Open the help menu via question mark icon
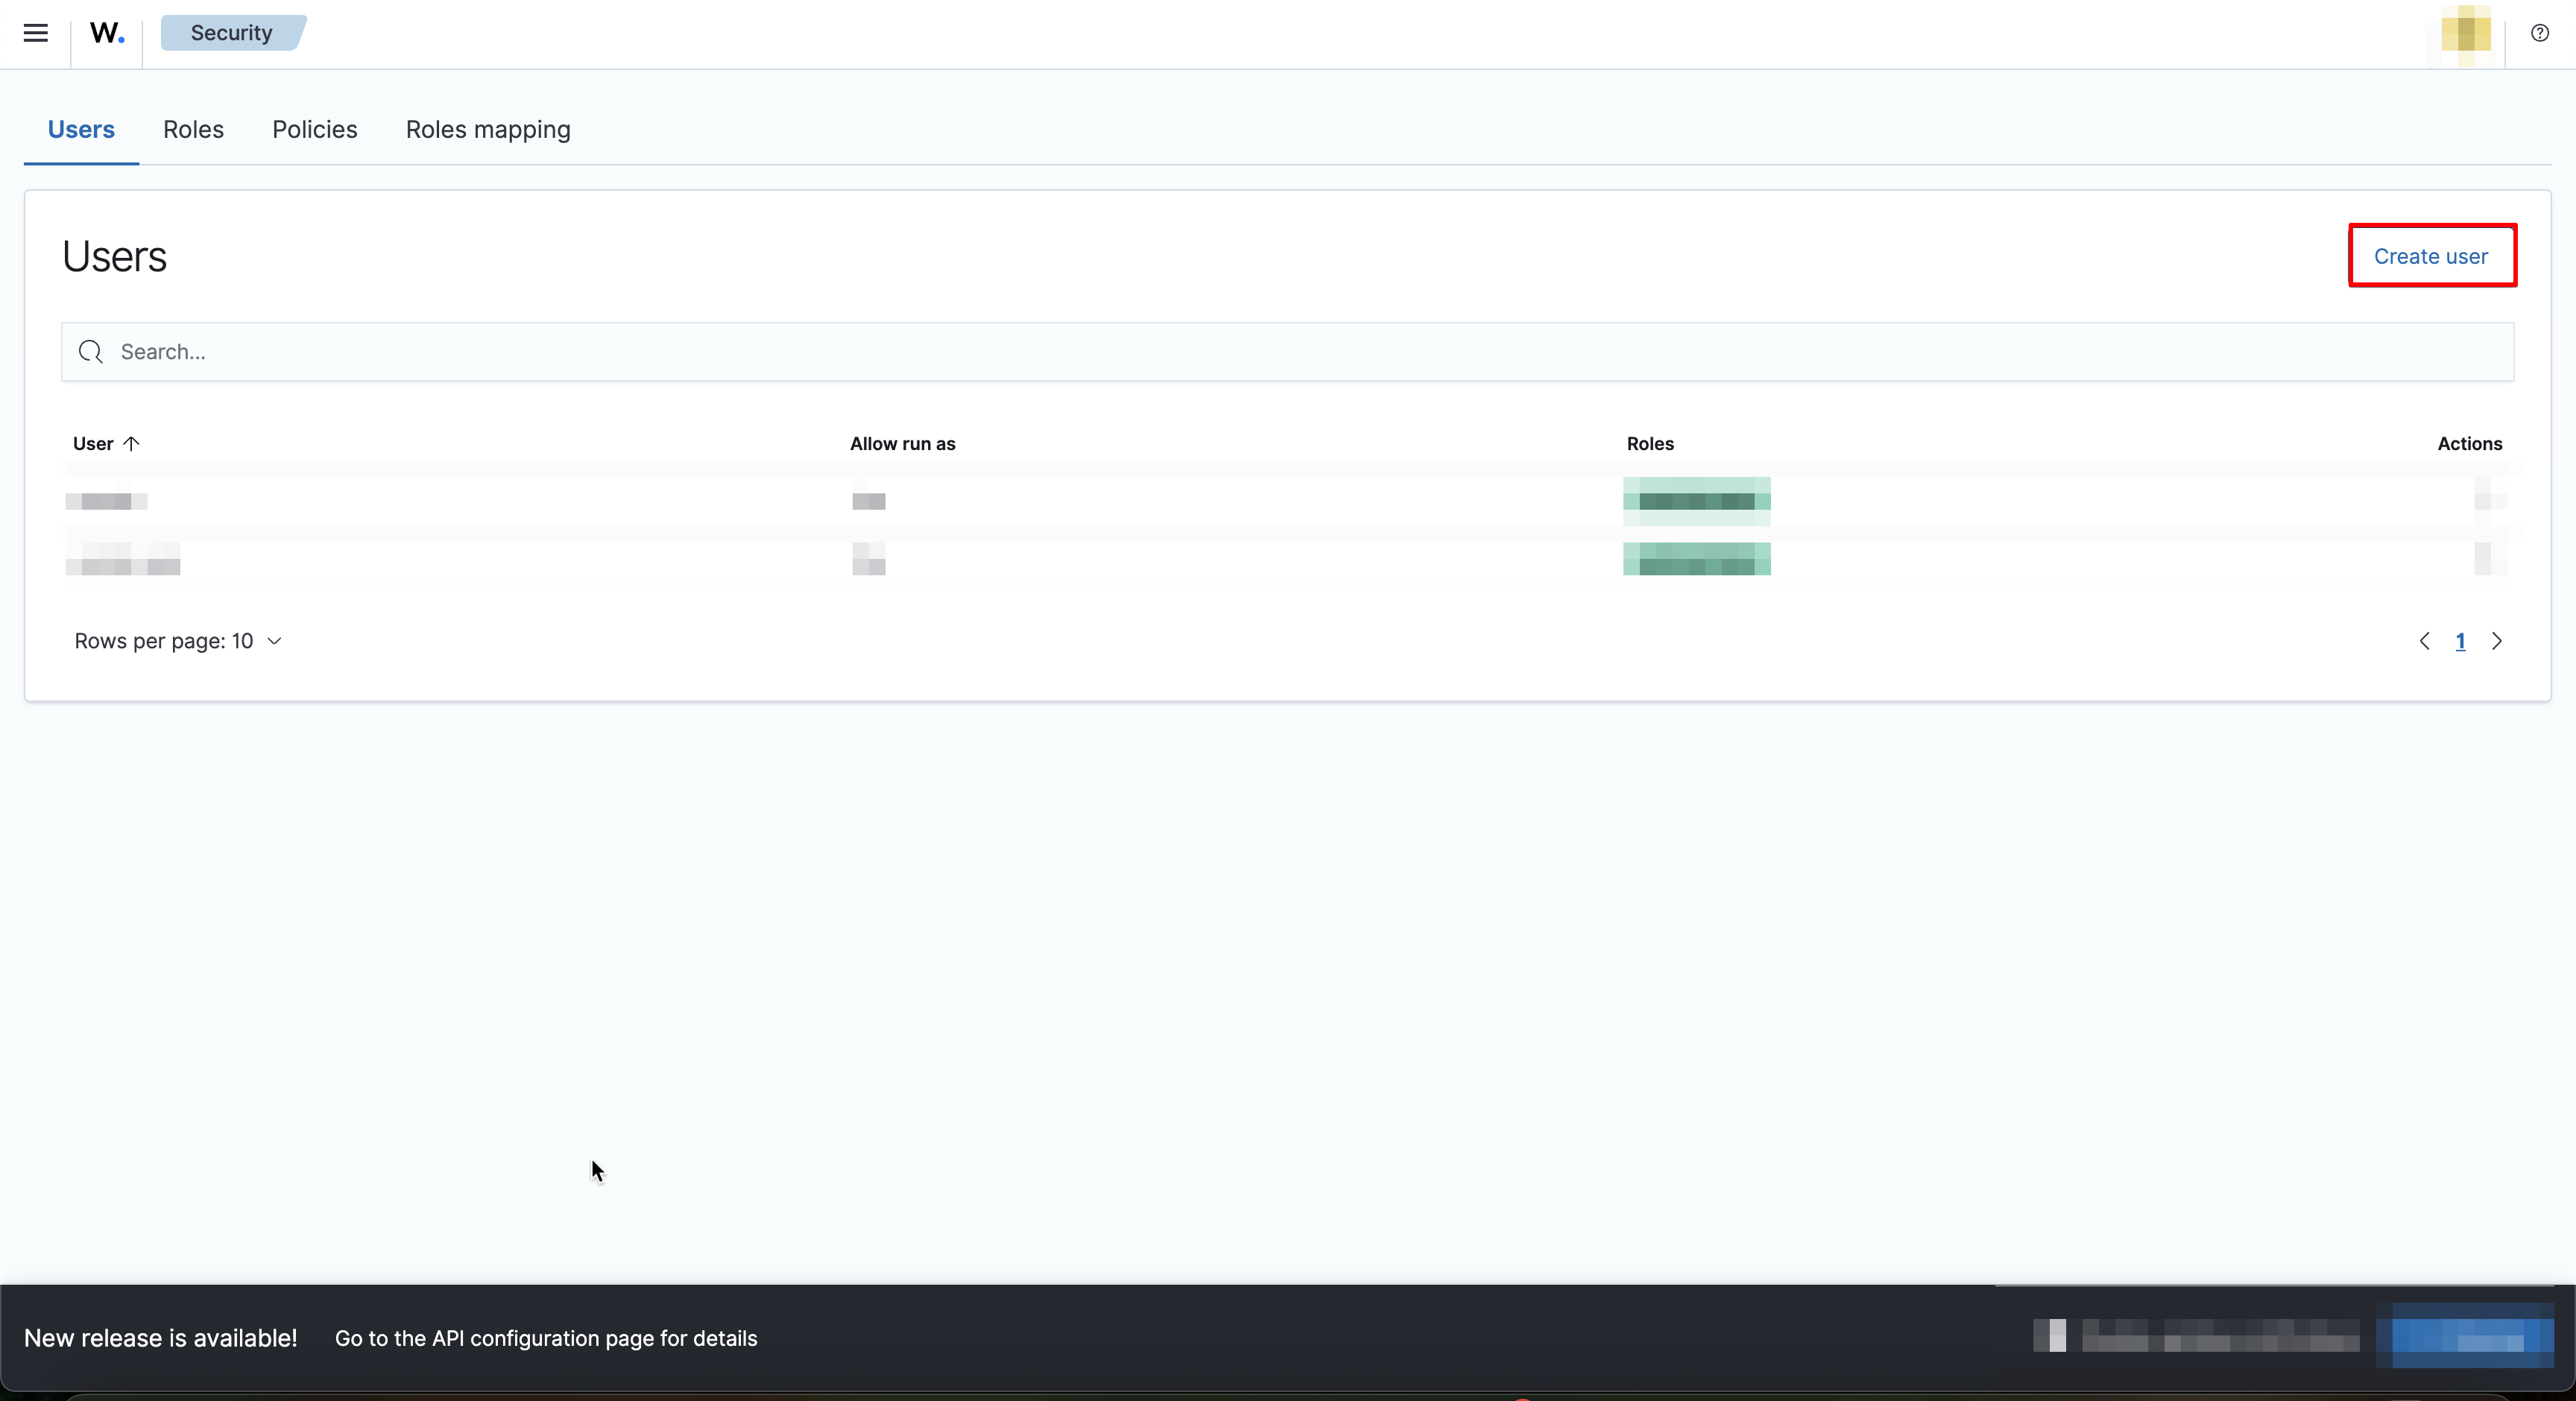The image size is (2576, 1401). [x=2540, y=33]
